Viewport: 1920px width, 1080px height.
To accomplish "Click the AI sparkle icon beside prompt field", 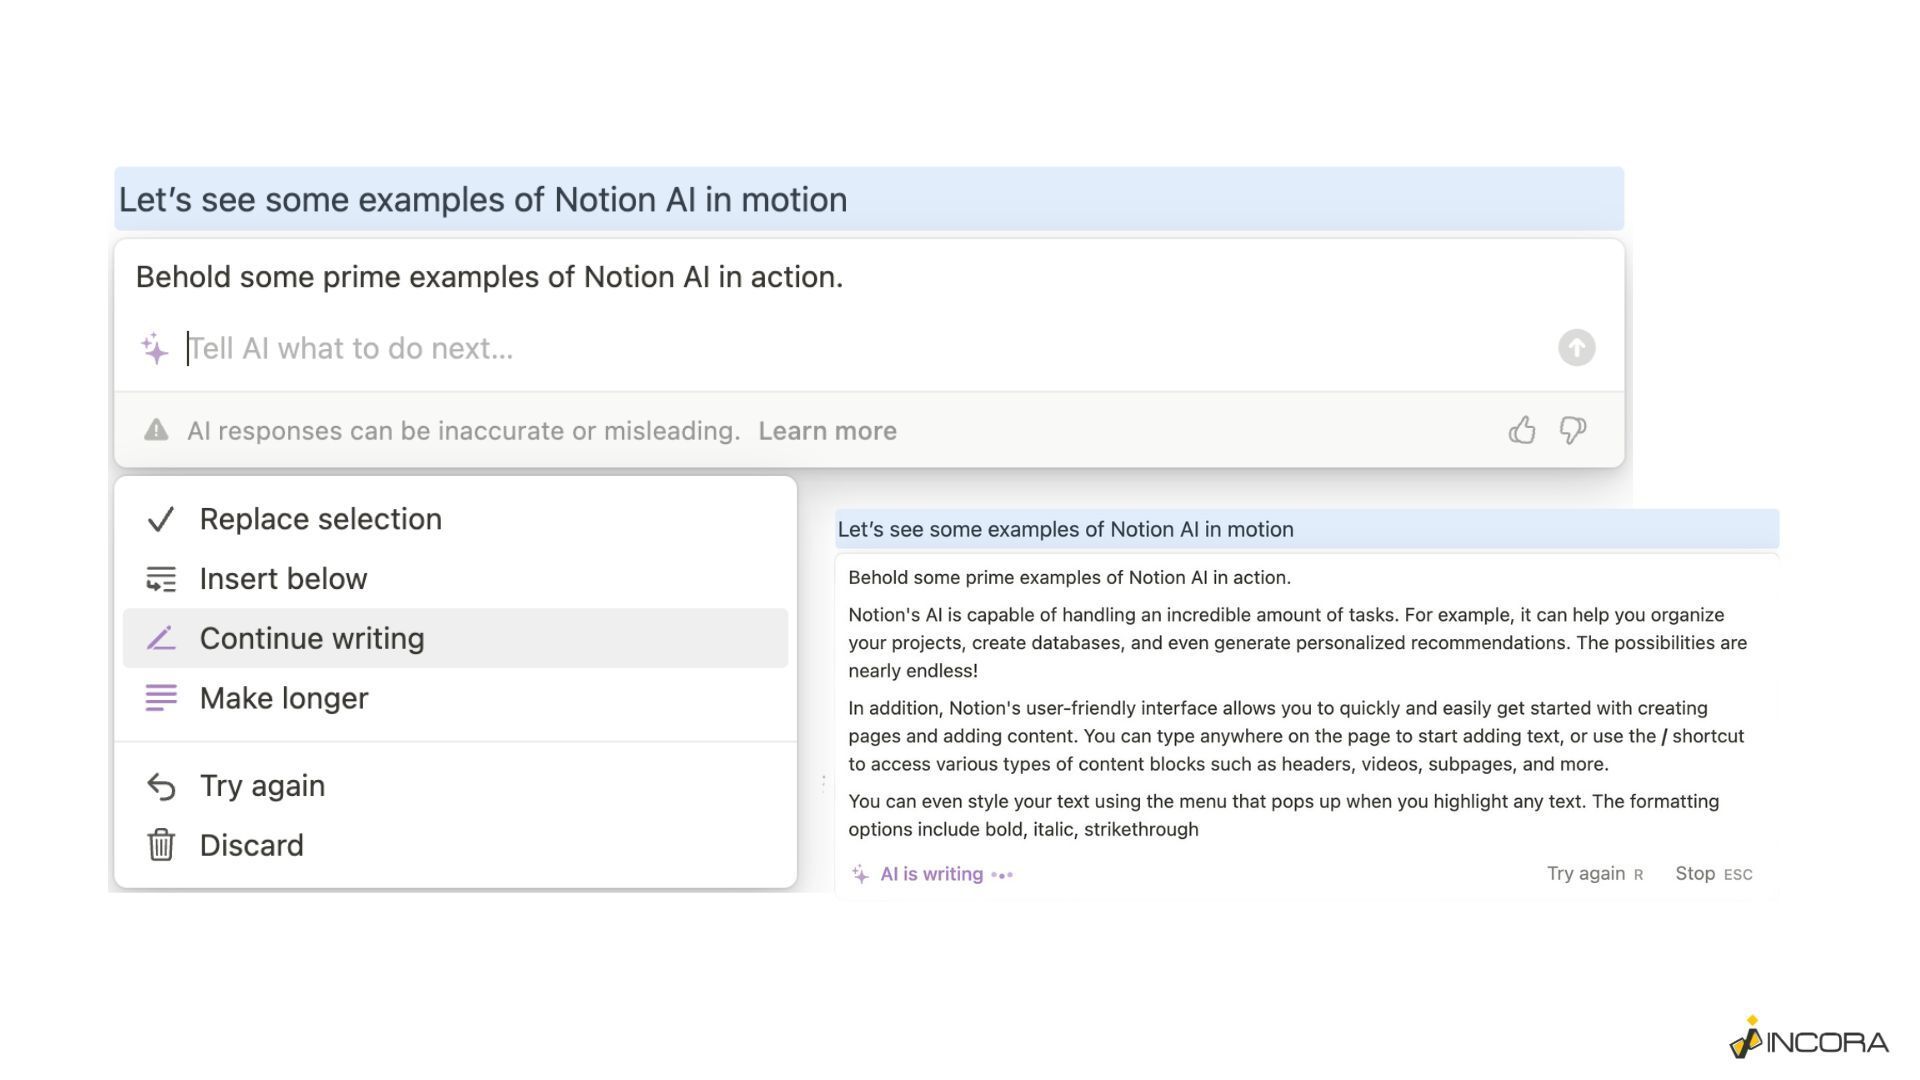I will 155,349.
